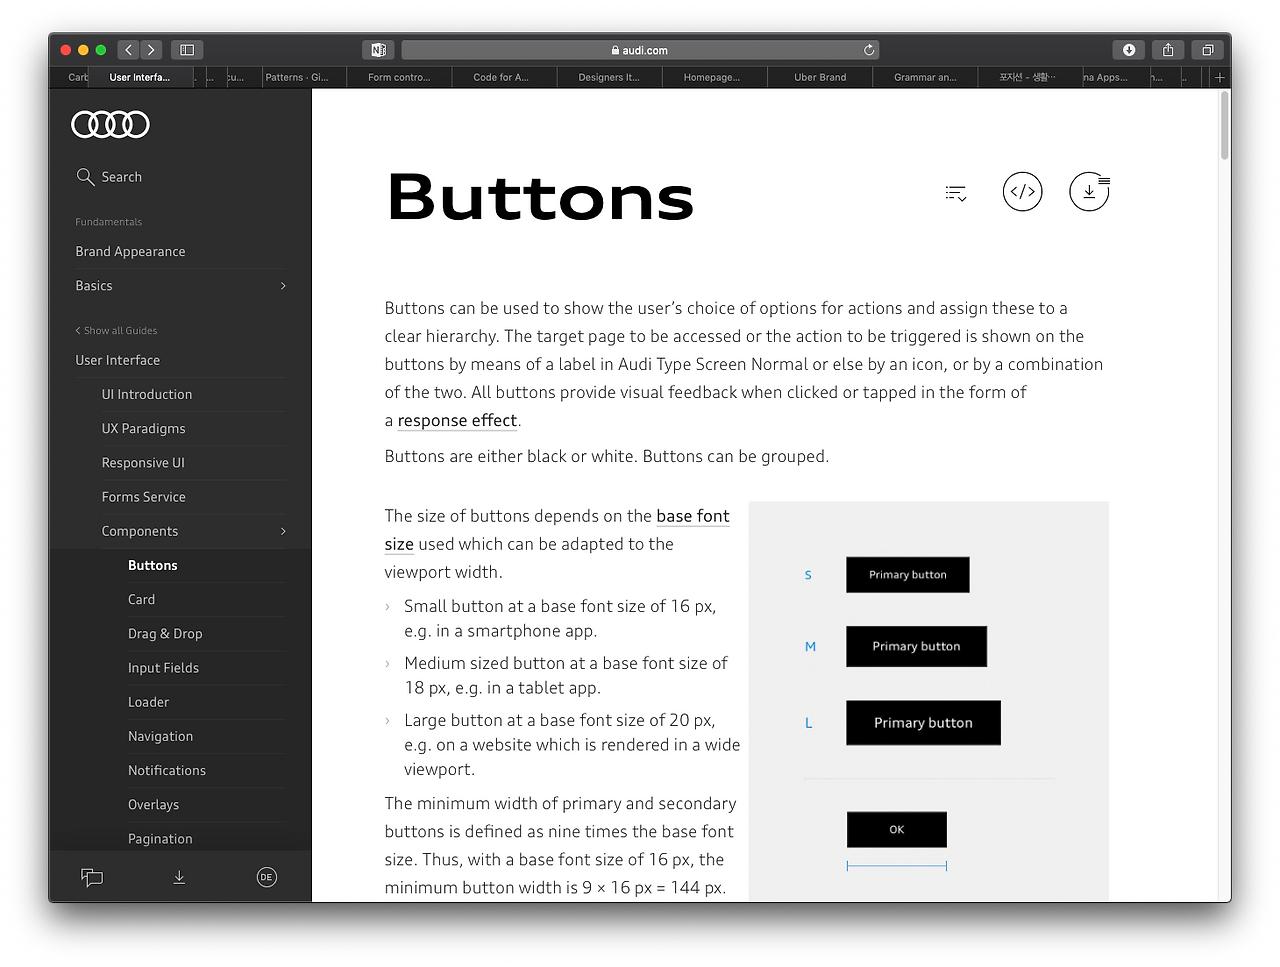1280x967 pixels.
Task: Open UI Introduction page
Action: 147,395
